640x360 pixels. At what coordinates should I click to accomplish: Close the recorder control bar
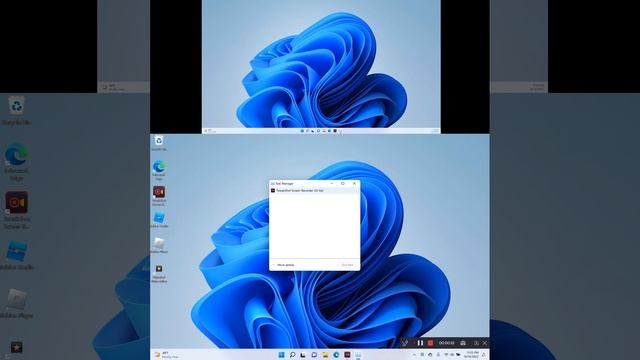[x=484, y=343]
